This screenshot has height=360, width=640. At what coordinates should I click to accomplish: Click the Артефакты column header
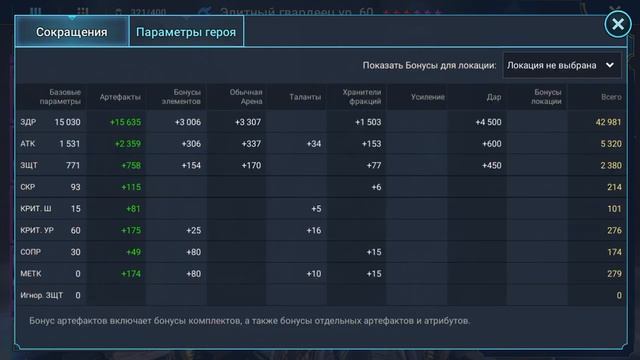pyautogui.click(x=120, y=97)
